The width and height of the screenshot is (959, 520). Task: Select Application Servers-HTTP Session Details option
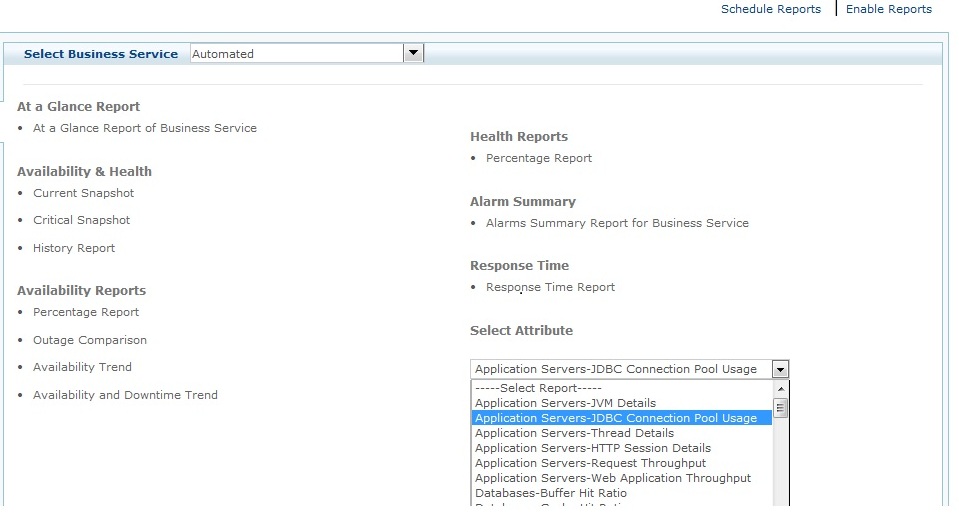click(592, 448)
